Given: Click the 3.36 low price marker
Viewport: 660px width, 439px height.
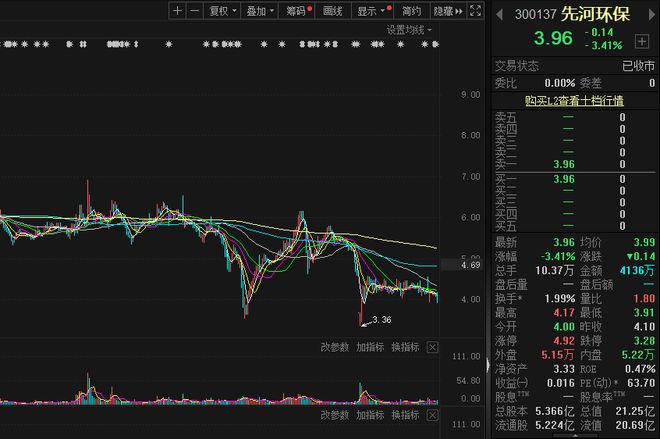Looking at the screenshot, I should tap(381, 320).
